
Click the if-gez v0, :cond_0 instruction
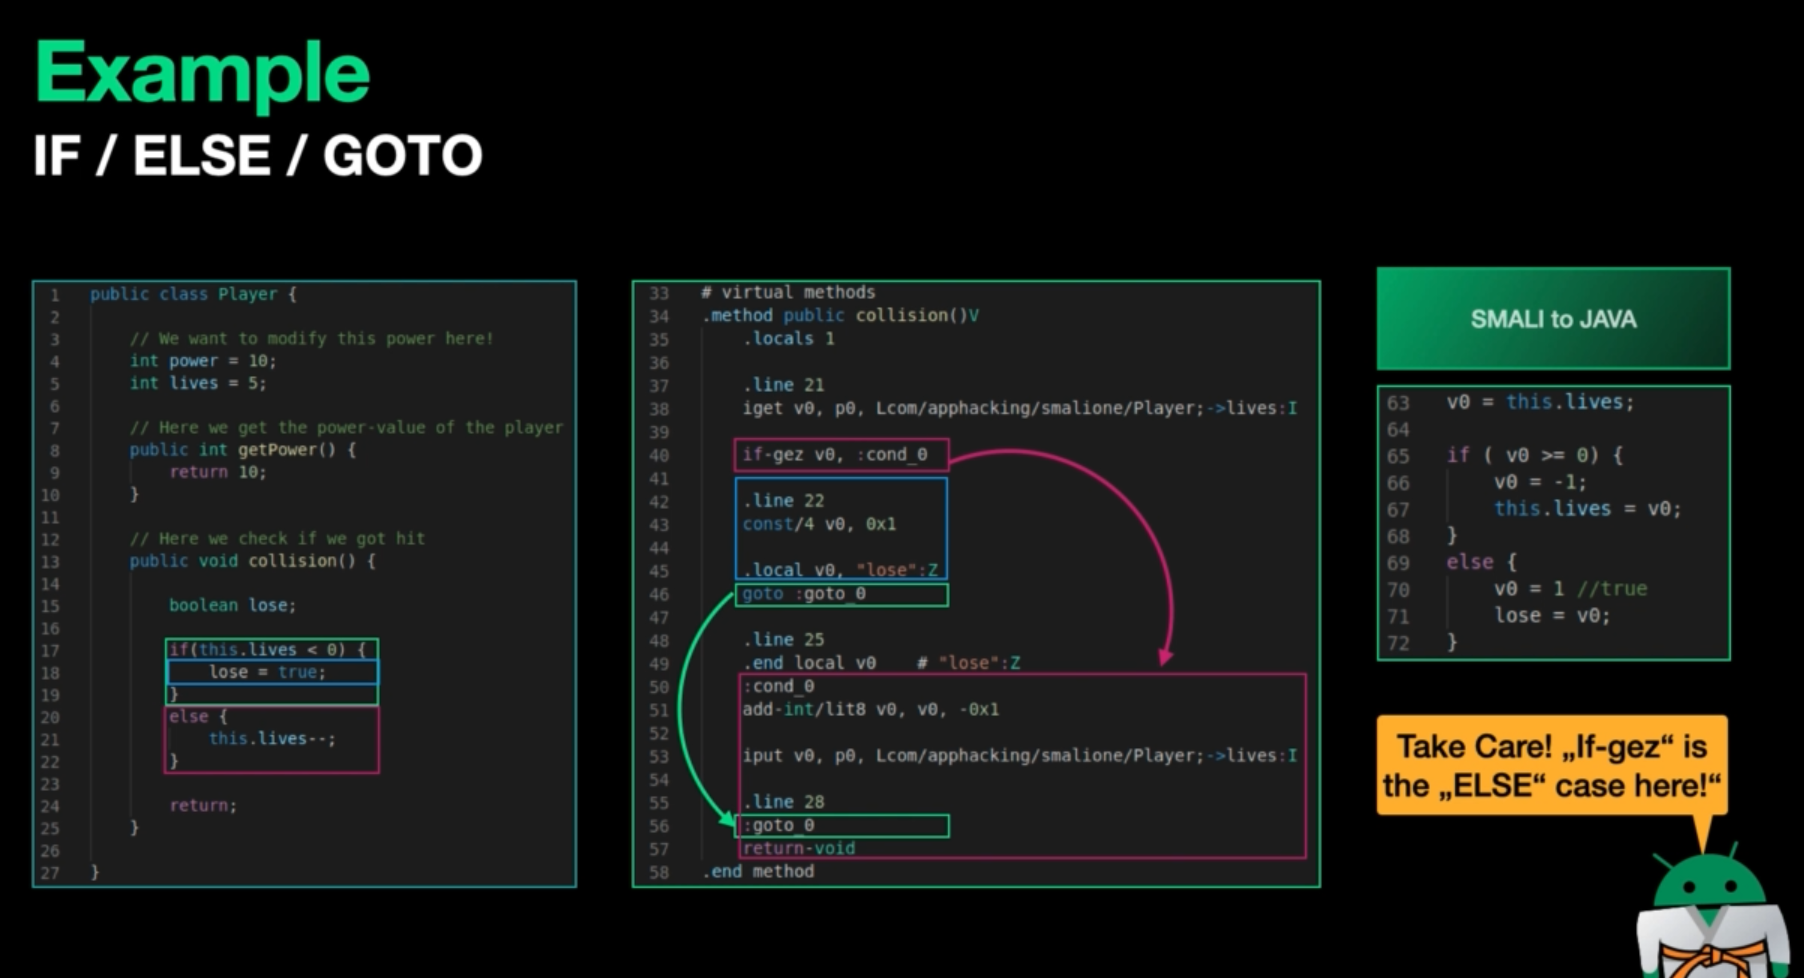pos(835,455)
